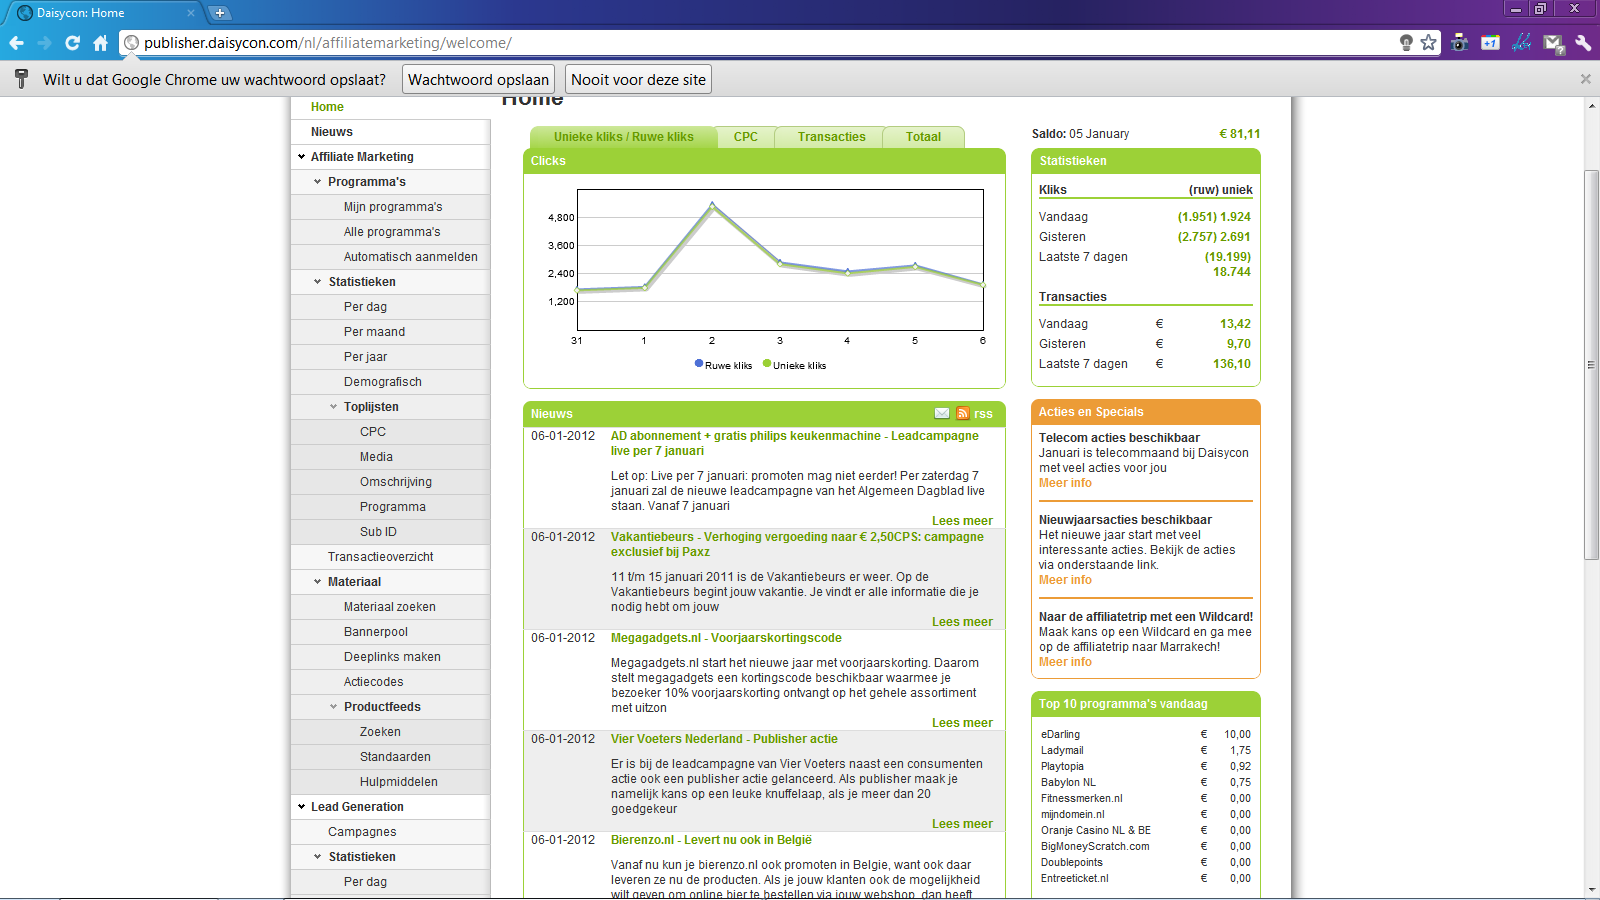Collapse the Materiaal section arrow
The height and width of the screenshot is (900, 1600).
(318, 582)
